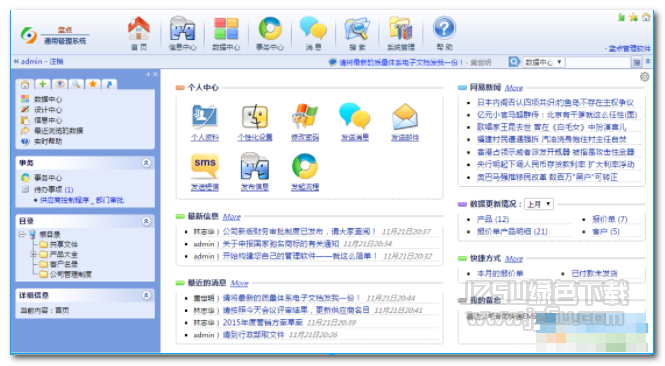665x366 pixels.
Task: Click the 发起流程 icon in 个人中心
Action: tap(305, 166)
